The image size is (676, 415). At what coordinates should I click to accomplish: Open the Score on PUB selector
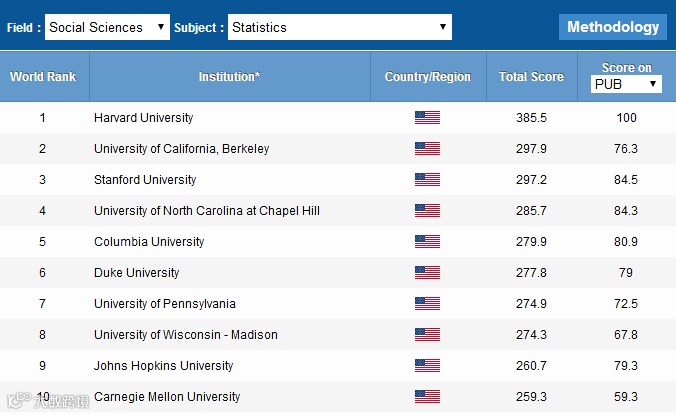tap(626, 85)
